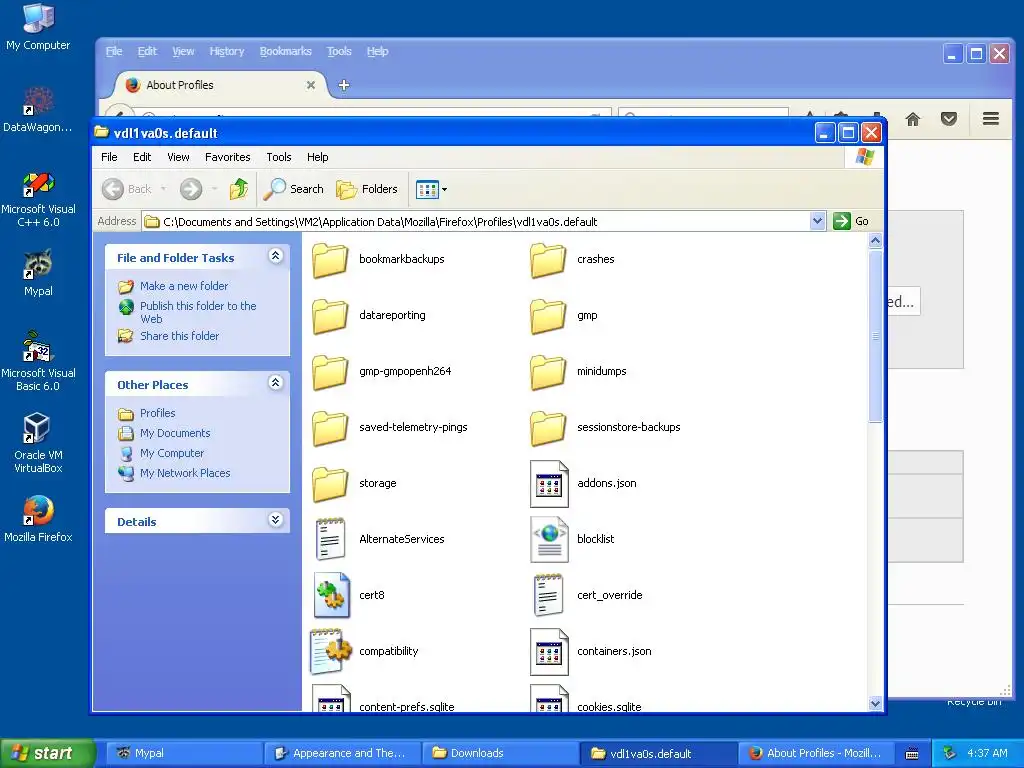Open new tab in Firefox

point(344,85)
